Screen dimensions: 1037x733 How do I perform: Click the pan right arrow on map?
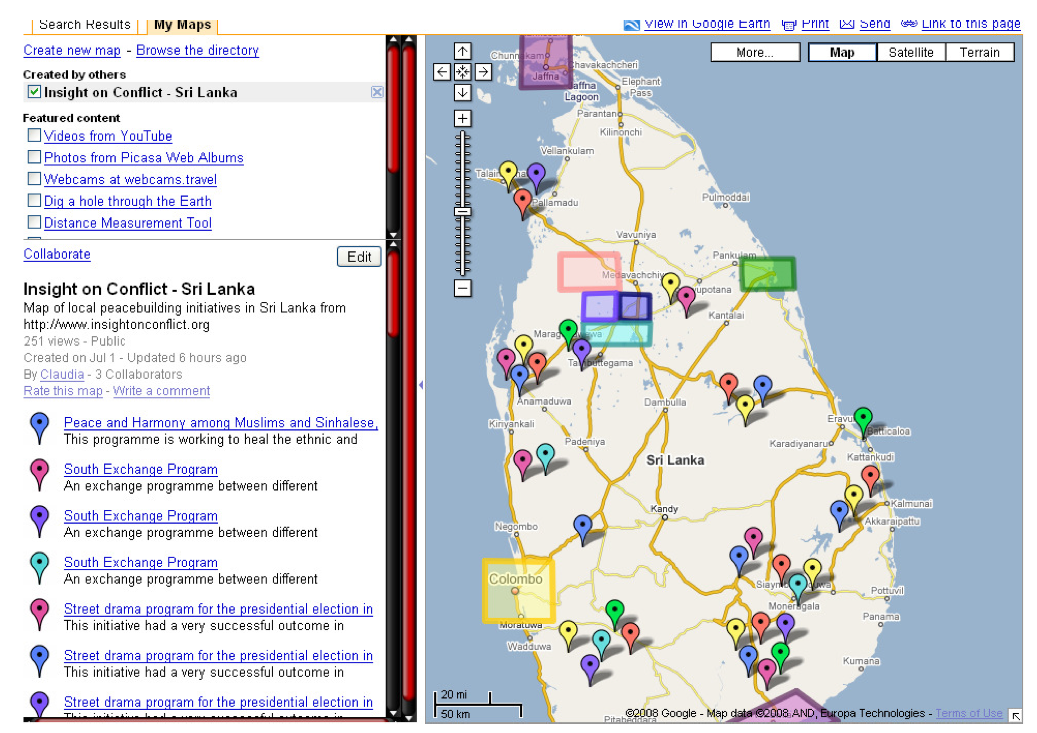[482, 72]
